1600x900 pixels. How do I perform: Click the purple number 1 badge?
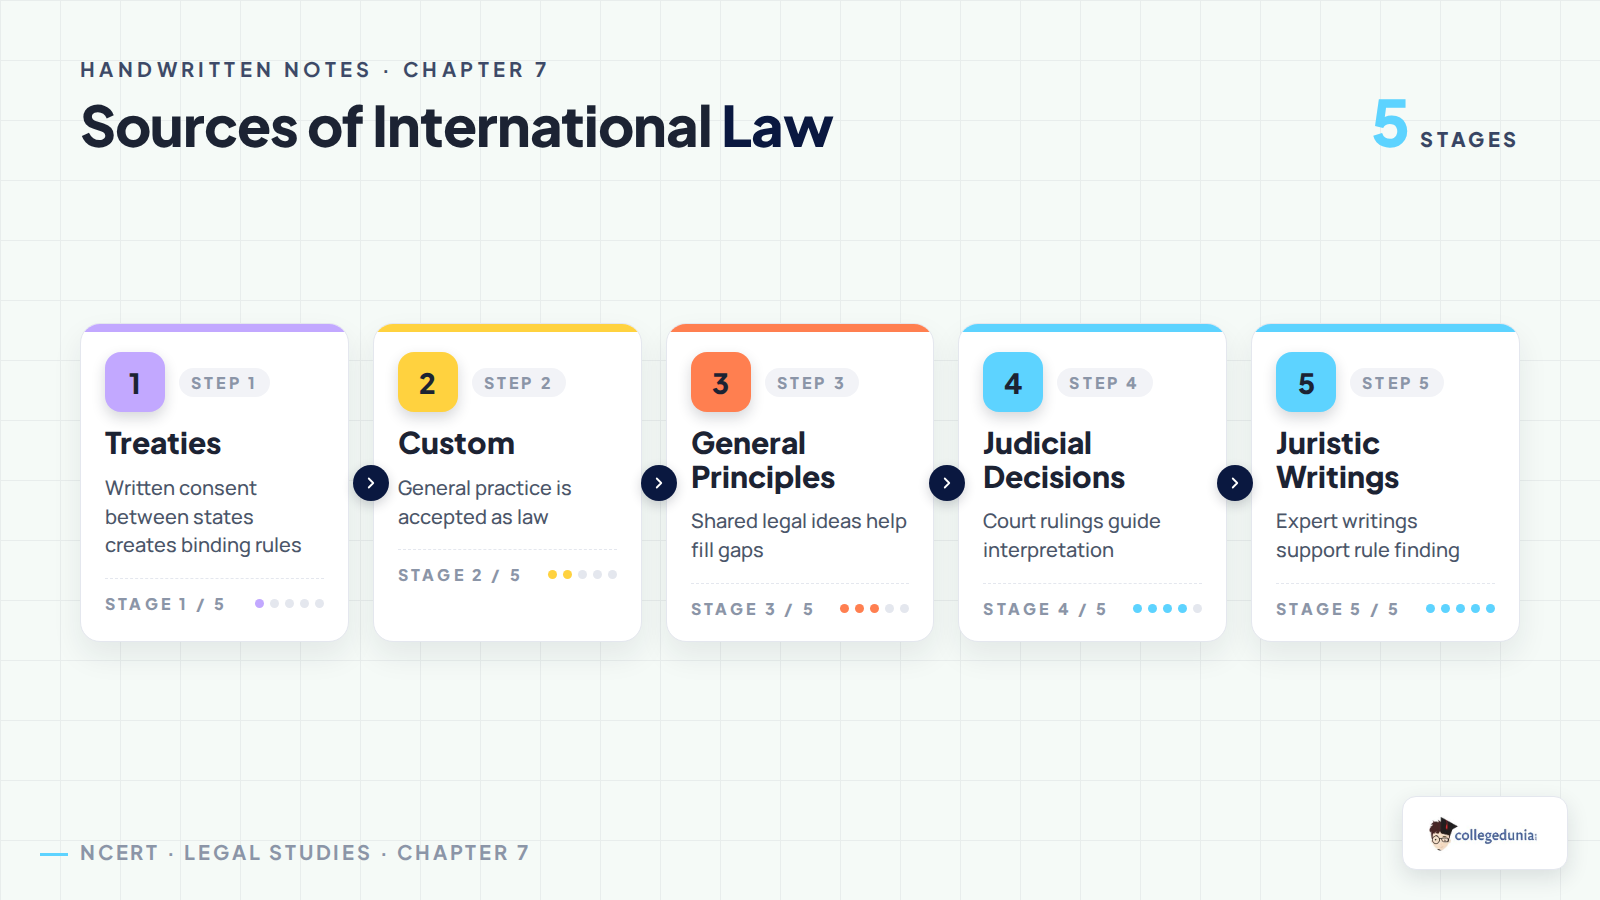click(x=135, y=382)
